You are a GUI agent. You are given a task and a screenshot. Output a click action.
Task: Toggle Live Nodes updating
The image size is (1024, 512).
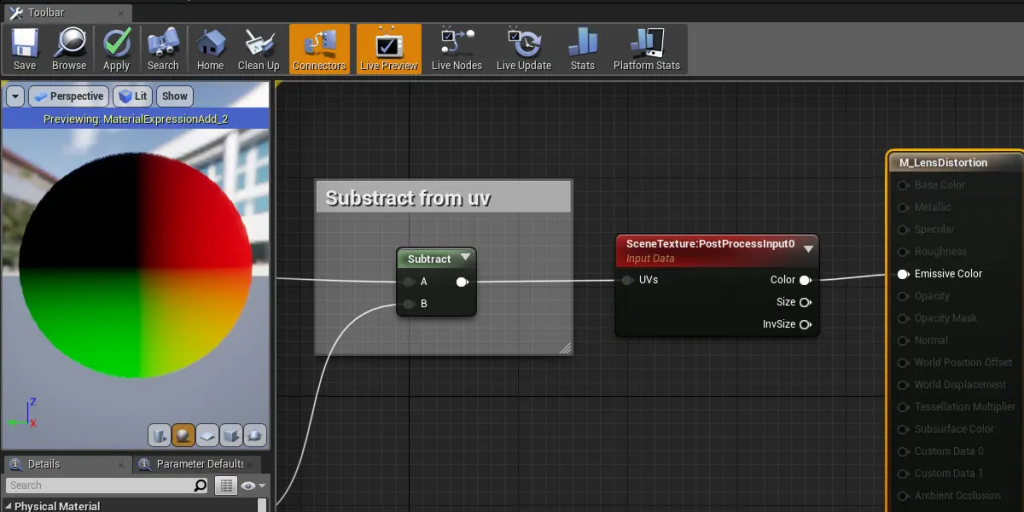tap(456, 49)
